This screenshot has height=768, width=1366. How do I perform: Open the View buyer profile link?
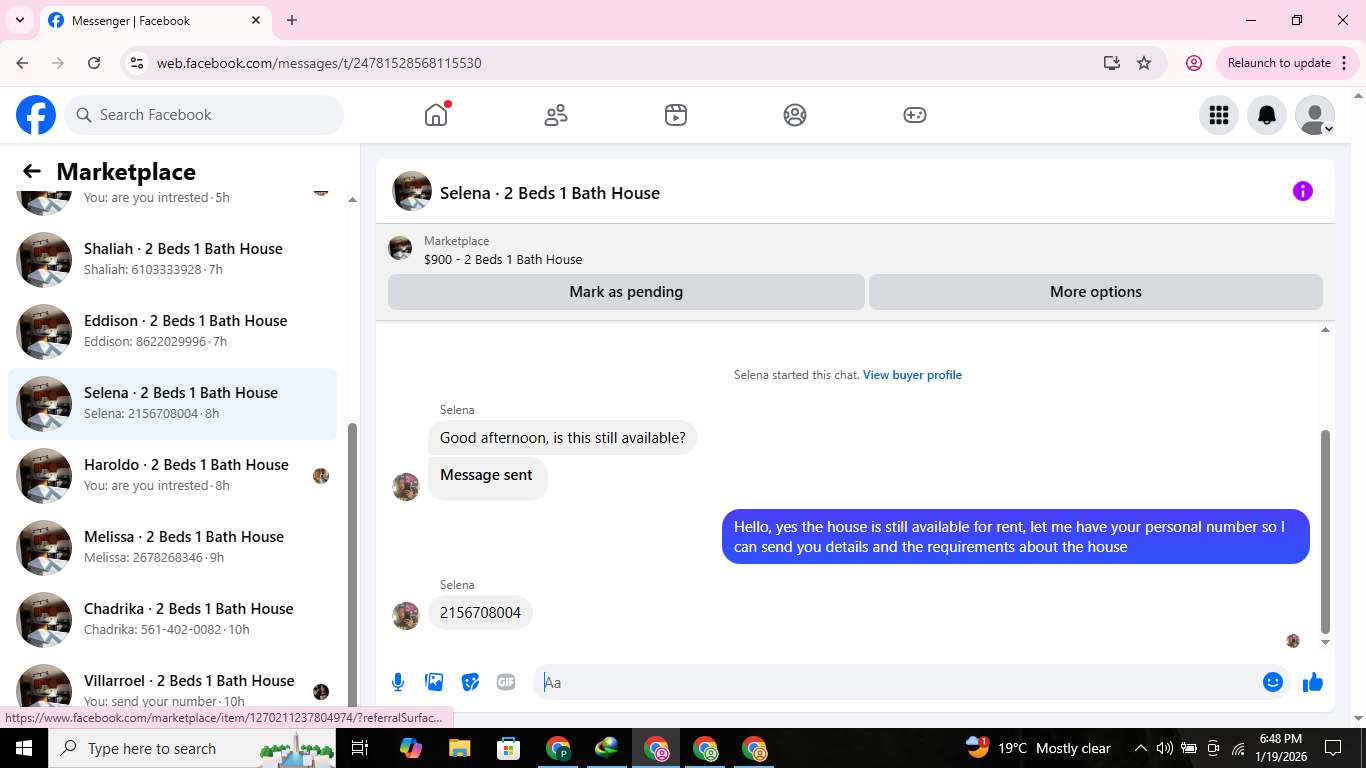pos(912,375)
